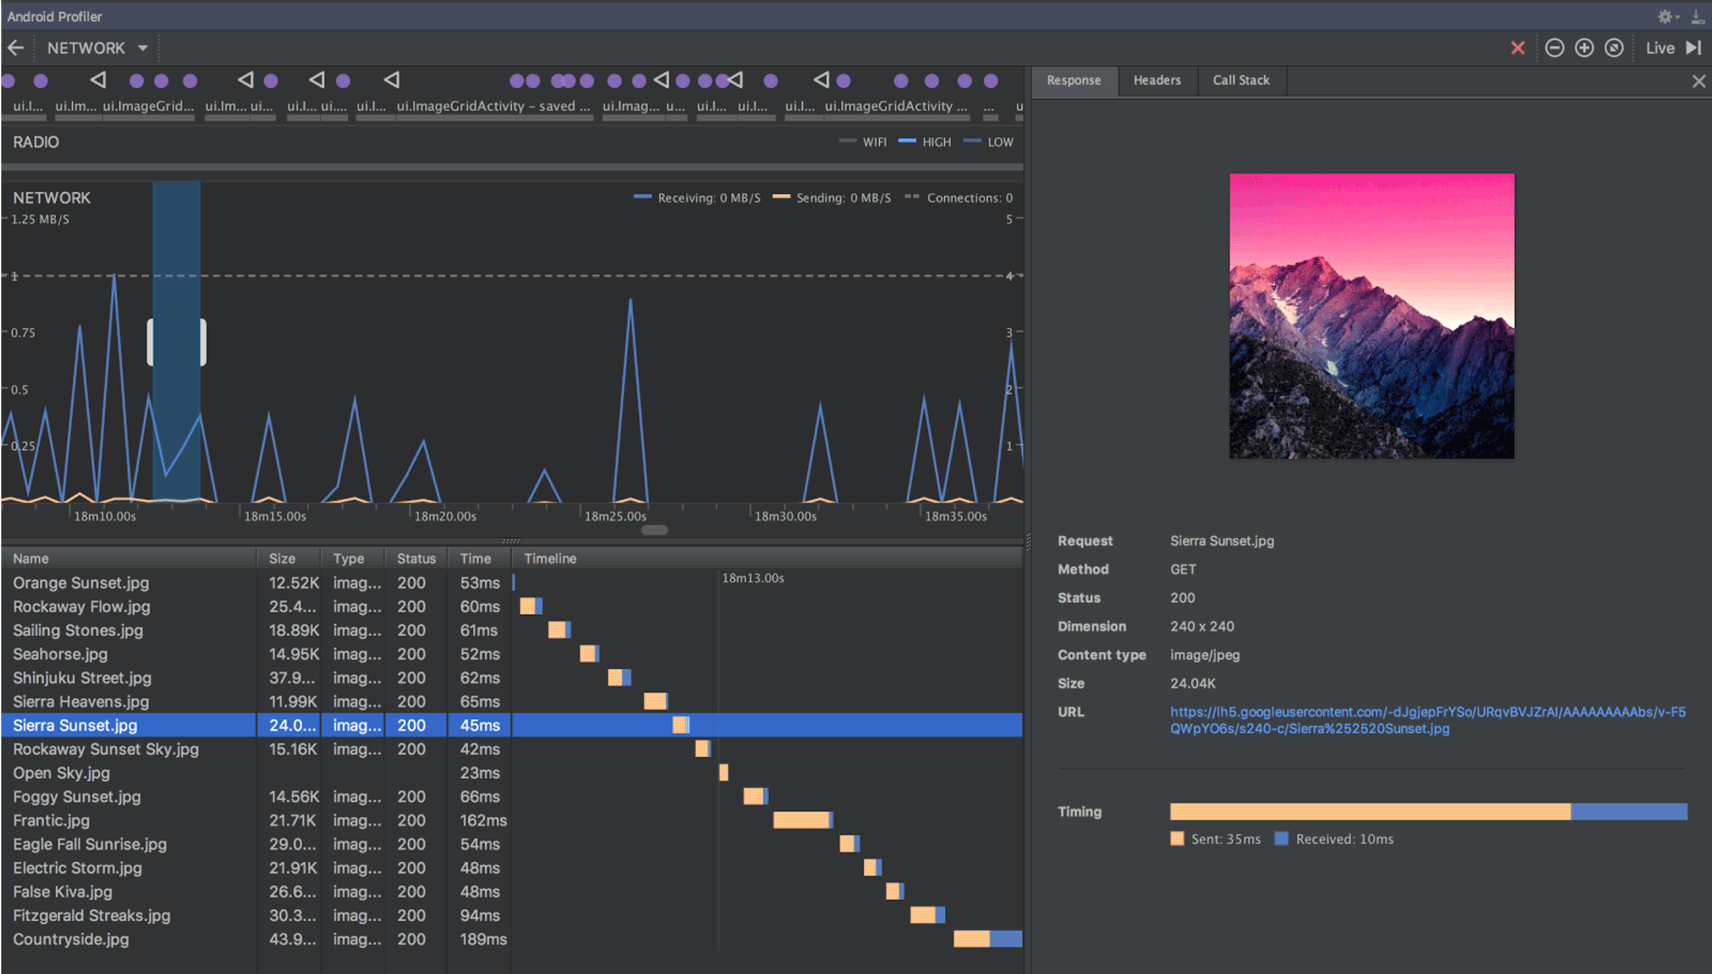Select the Countryside.jpg request row
Image resolution: width=1712 pixels, height=974 pixels.
pos(71,940)
